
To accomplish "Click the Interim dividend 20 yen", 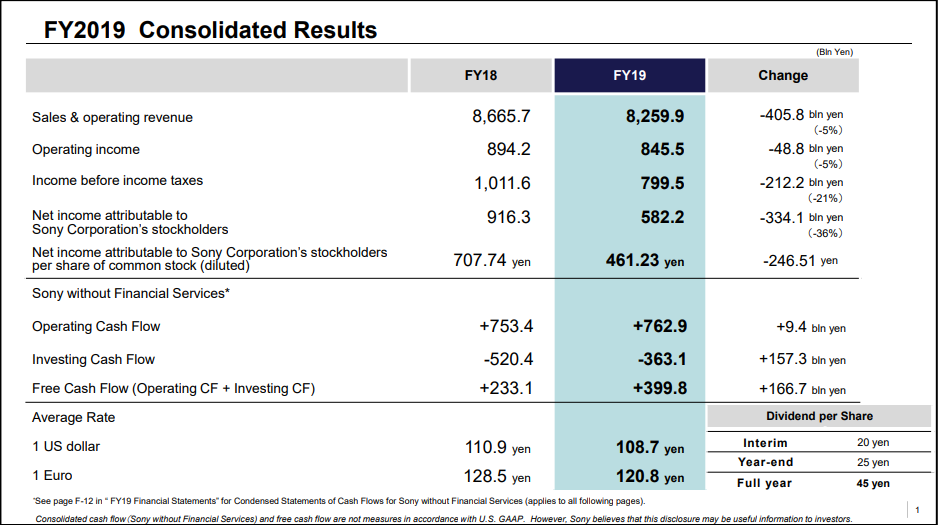I will pyautogui.click(x=873, y=442).
